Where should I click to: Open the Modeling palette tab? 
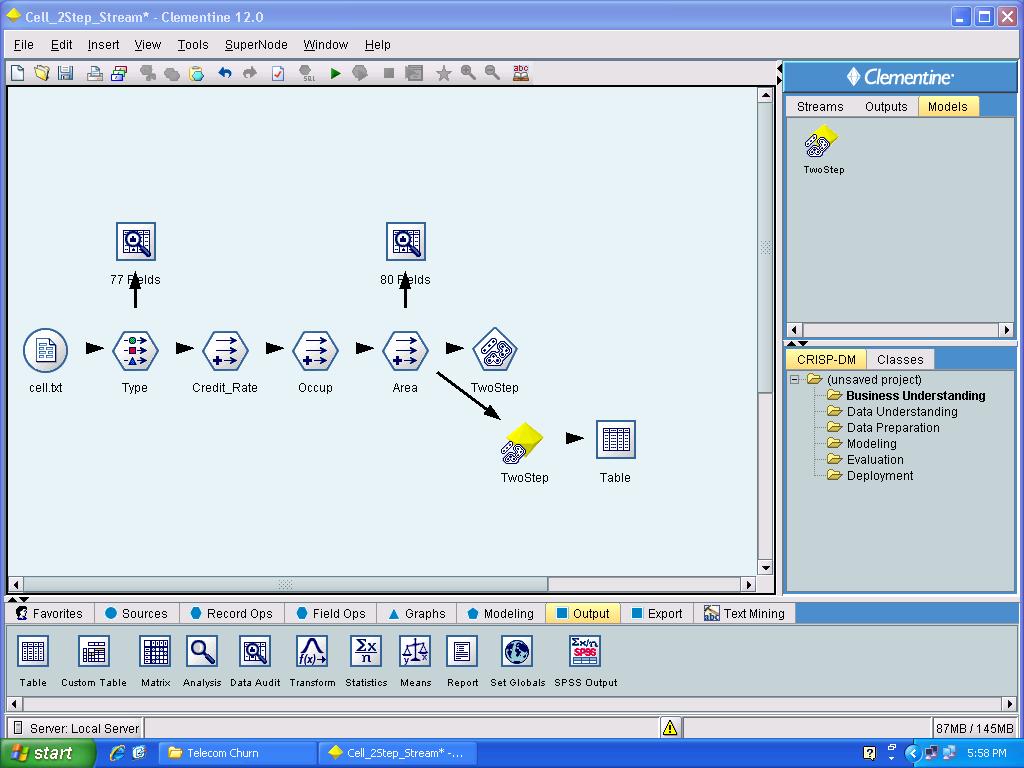(x=501, y=613)
